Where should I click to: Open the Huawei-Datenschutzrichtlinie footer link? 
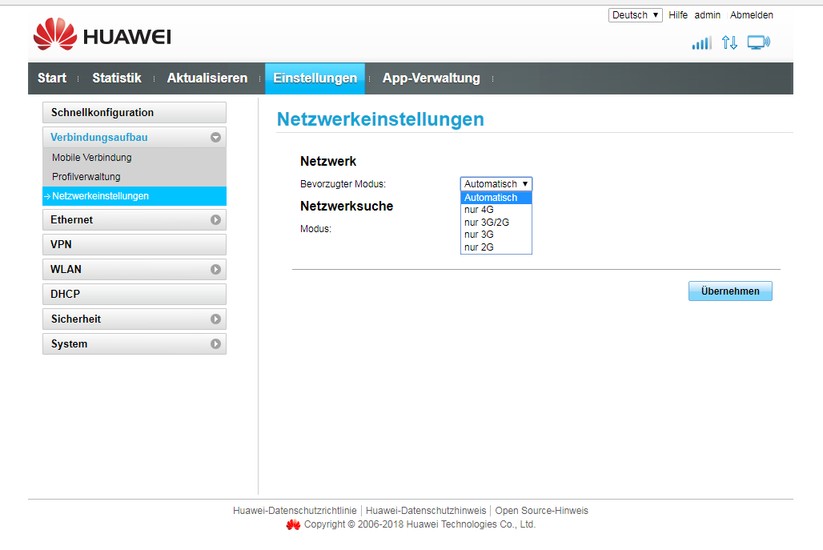[x=295, y=510]
